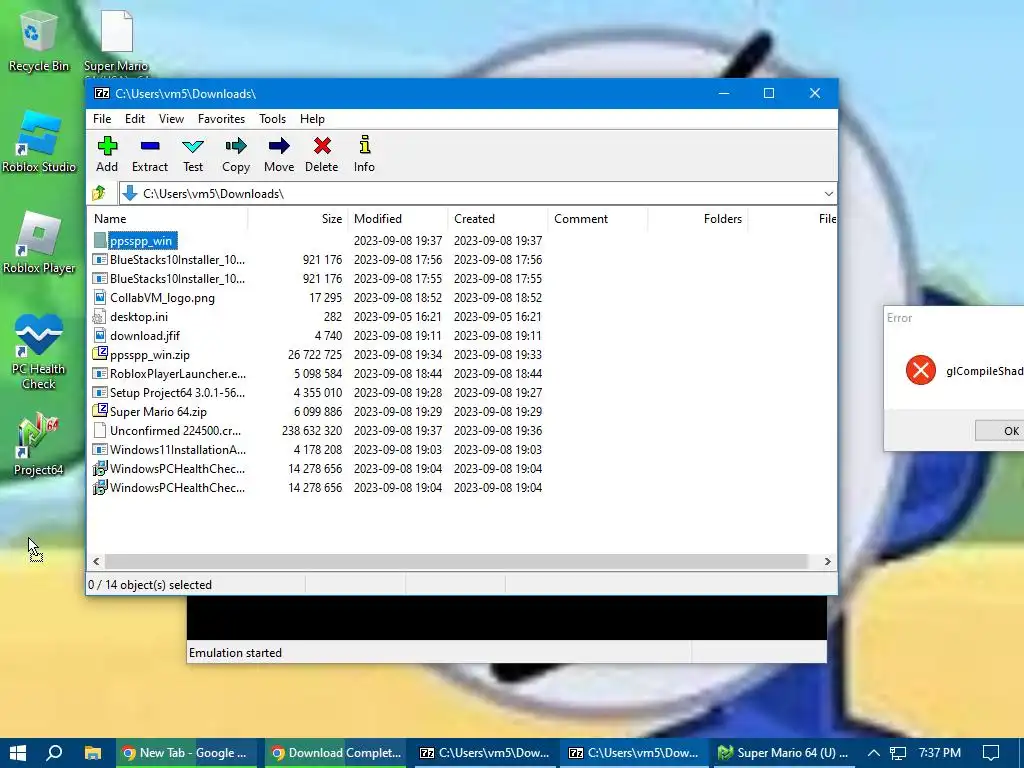Click the 0 / 14 object(s) selected status
Screen dimensions: 1024x768
point(150,584)
